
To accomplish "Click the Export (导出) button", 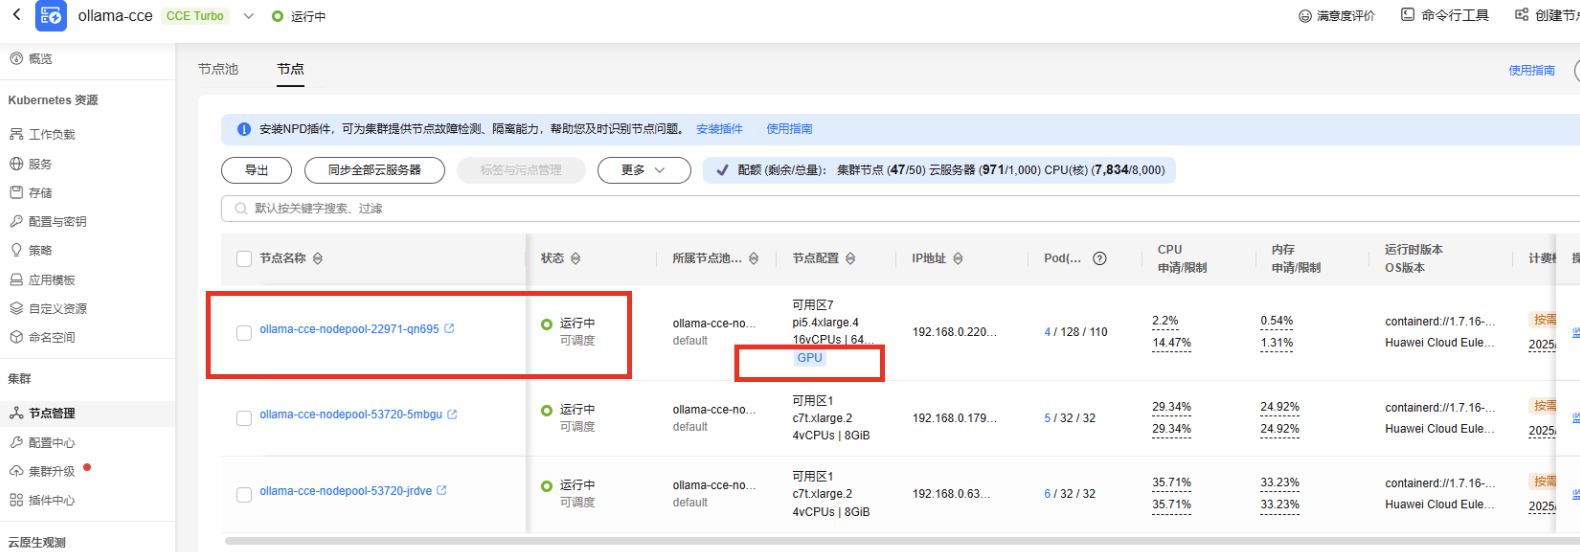I will pyautogui.click(x=256, y=170).
